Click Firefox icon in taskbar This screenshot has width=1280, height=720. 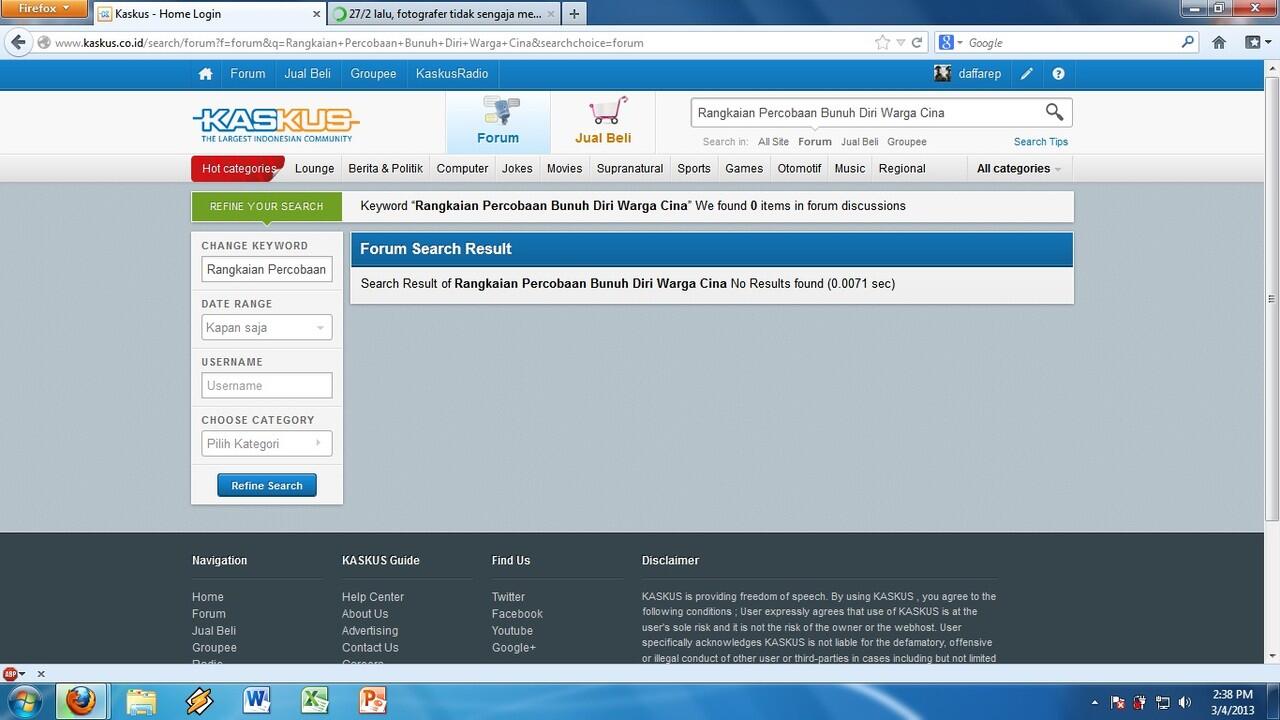pyautogui.click(x=81, y=702)
